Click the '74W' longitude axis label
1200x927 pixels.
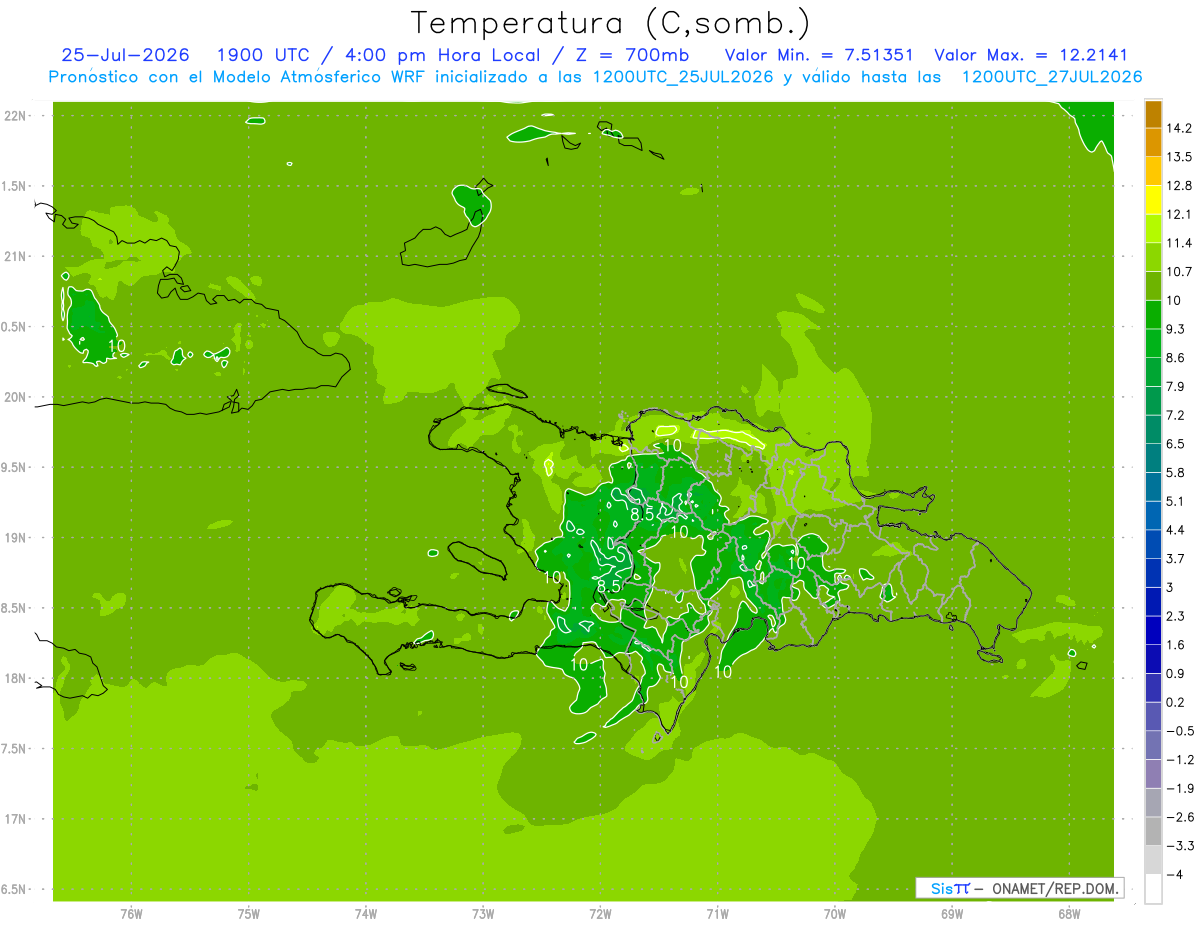tap(366, 913)
